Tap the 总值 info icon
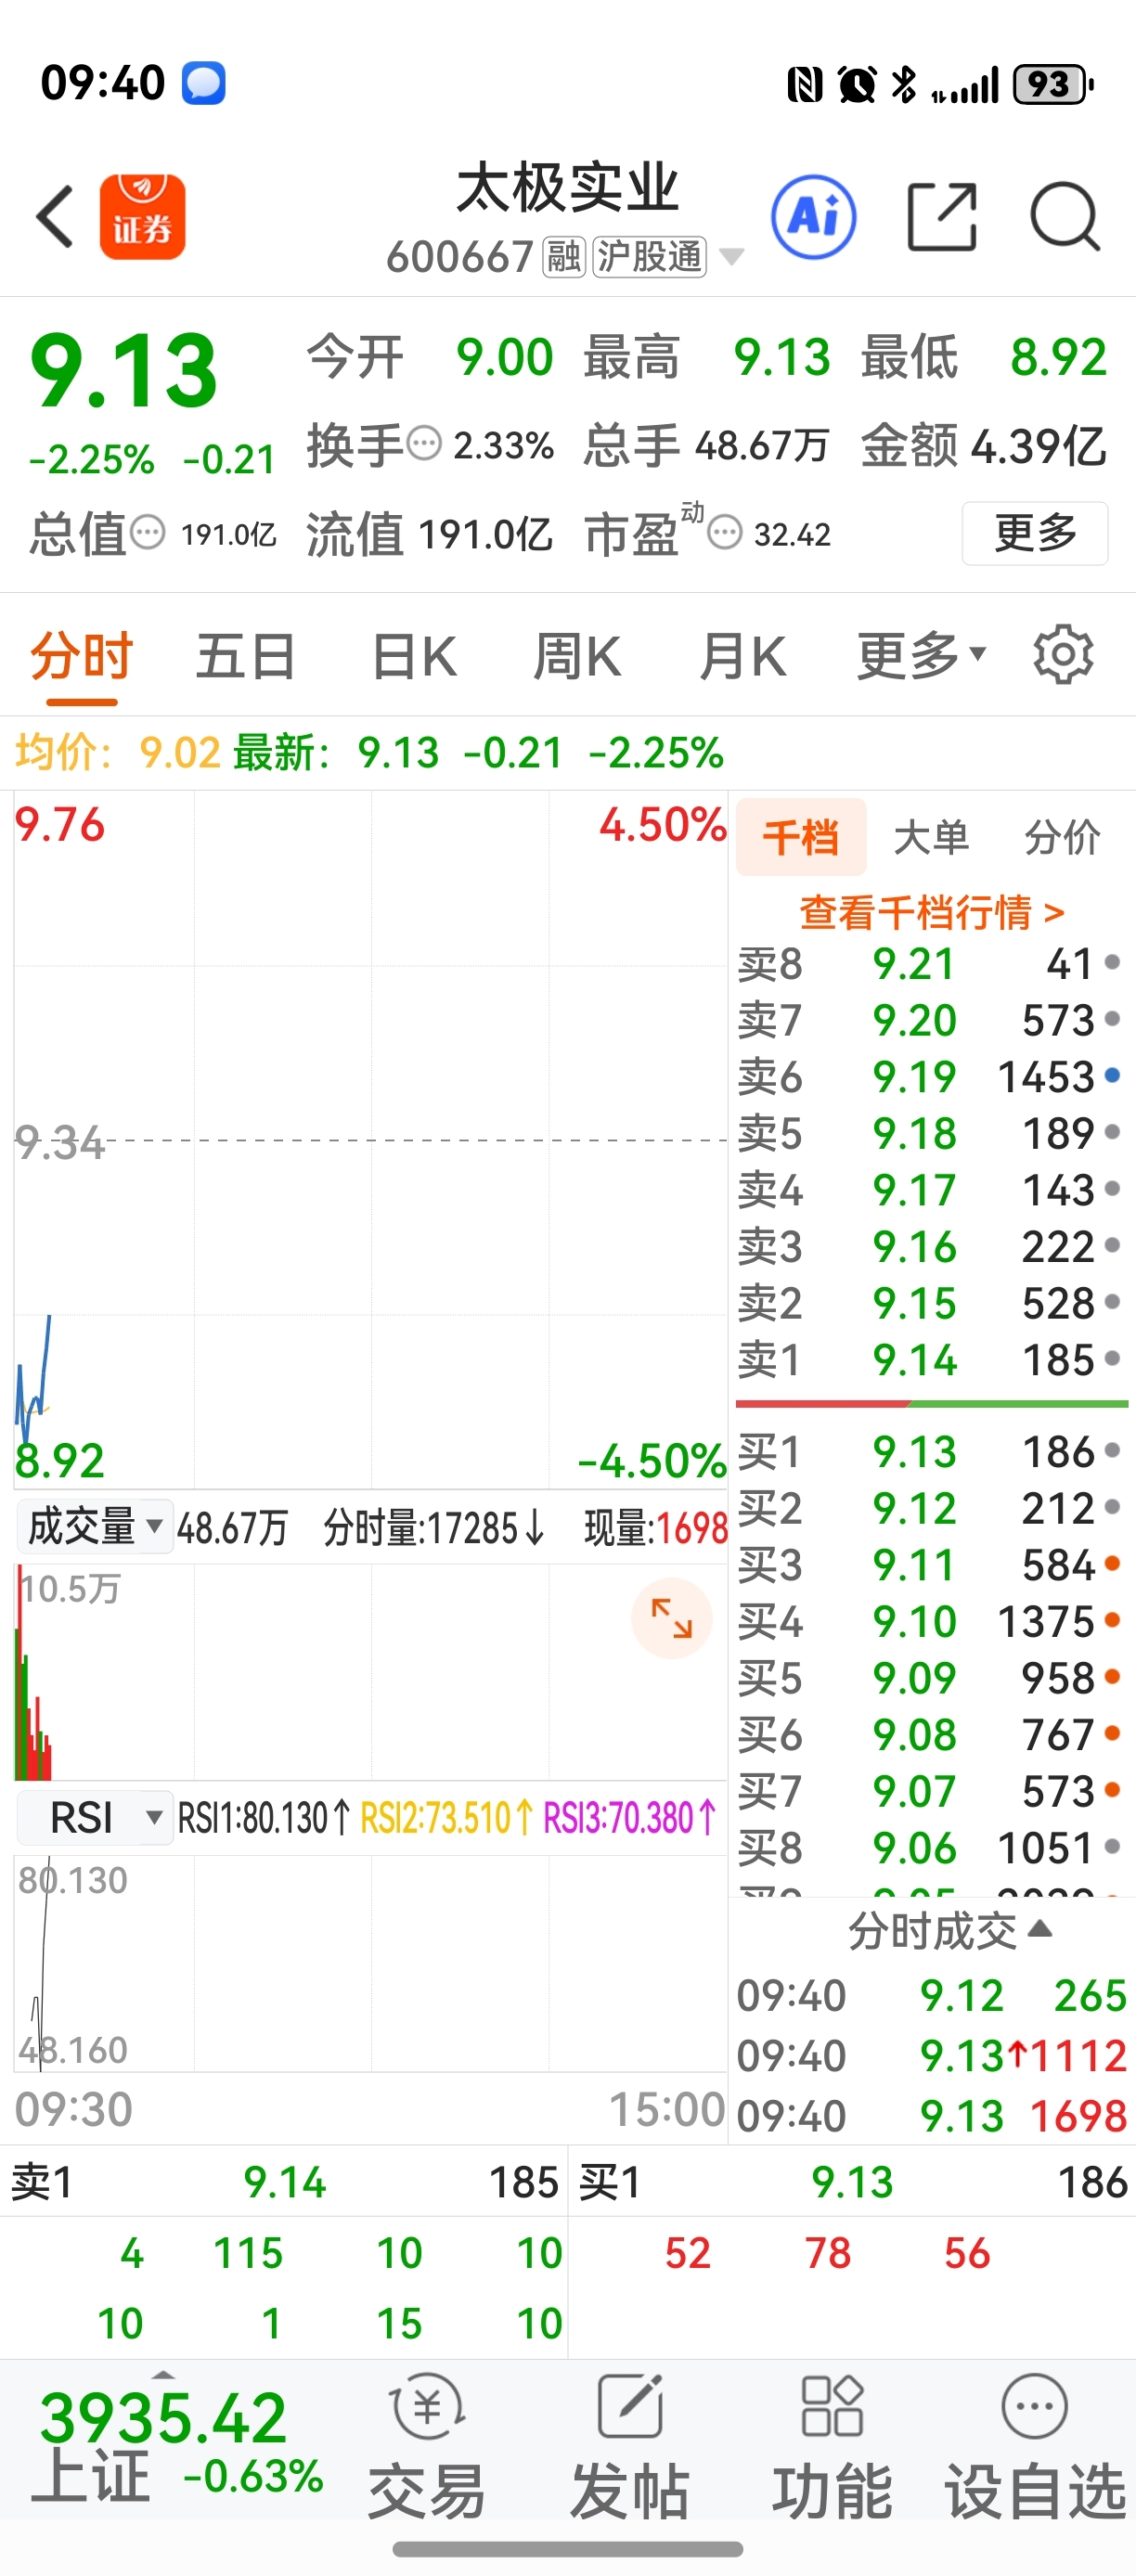Screen dimensions: 1136x2576 pyautogui.click(x=148, y=532)
